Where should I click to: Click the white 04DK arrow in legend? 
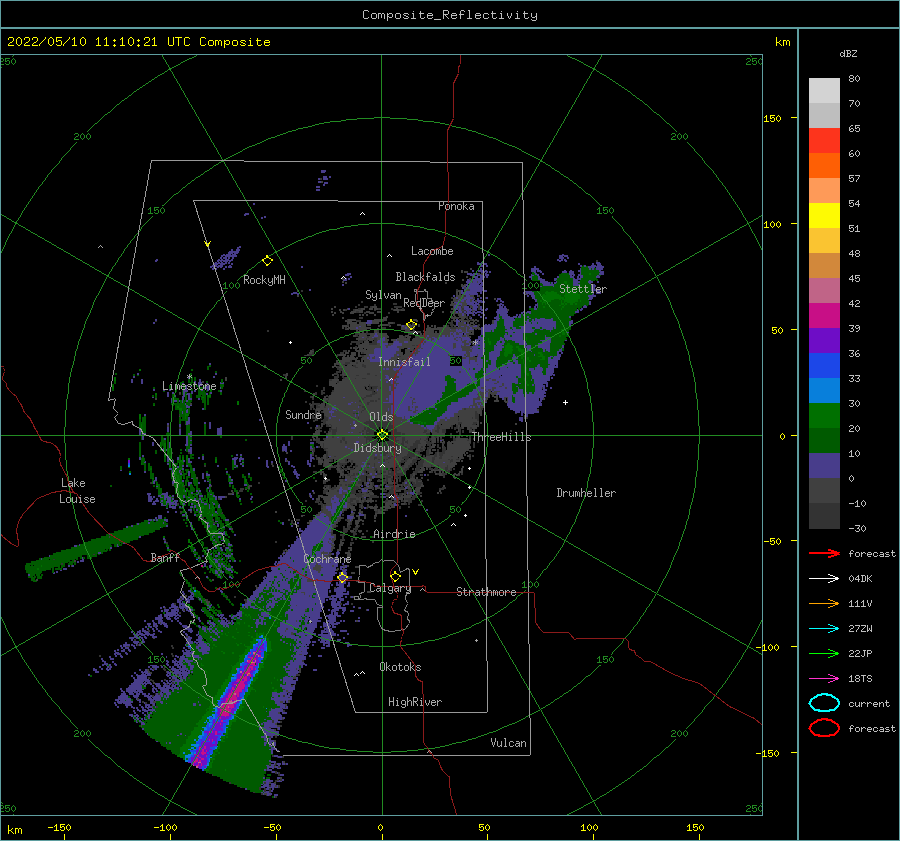pos(824,579)
